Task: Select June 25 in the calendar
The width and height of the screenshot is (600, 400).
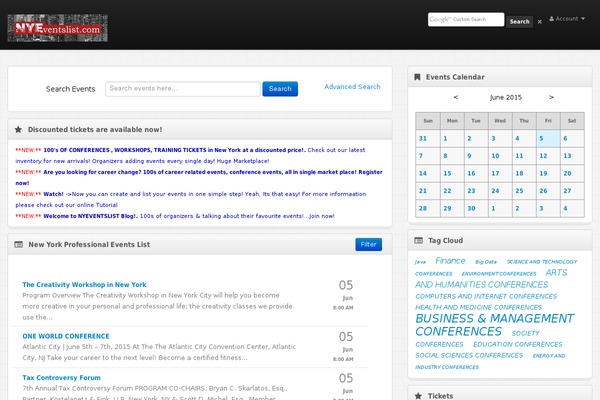Action: (x=524, y=191)
